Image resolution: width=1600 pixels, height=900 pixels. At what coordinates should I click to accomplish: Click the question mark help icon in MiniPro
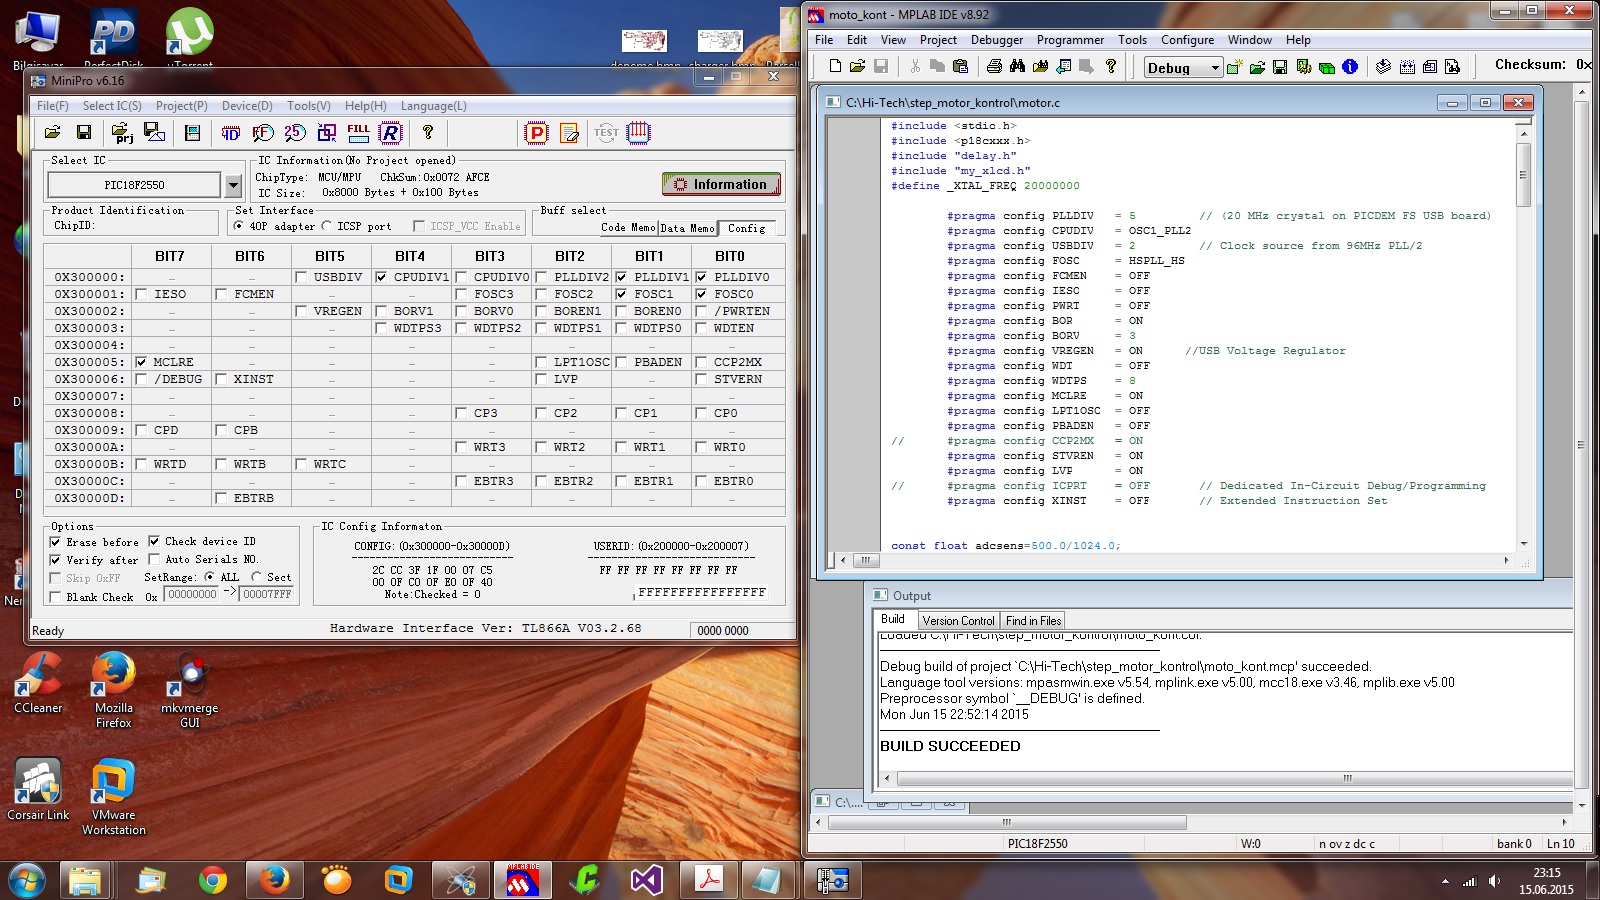tap(428, 132)
